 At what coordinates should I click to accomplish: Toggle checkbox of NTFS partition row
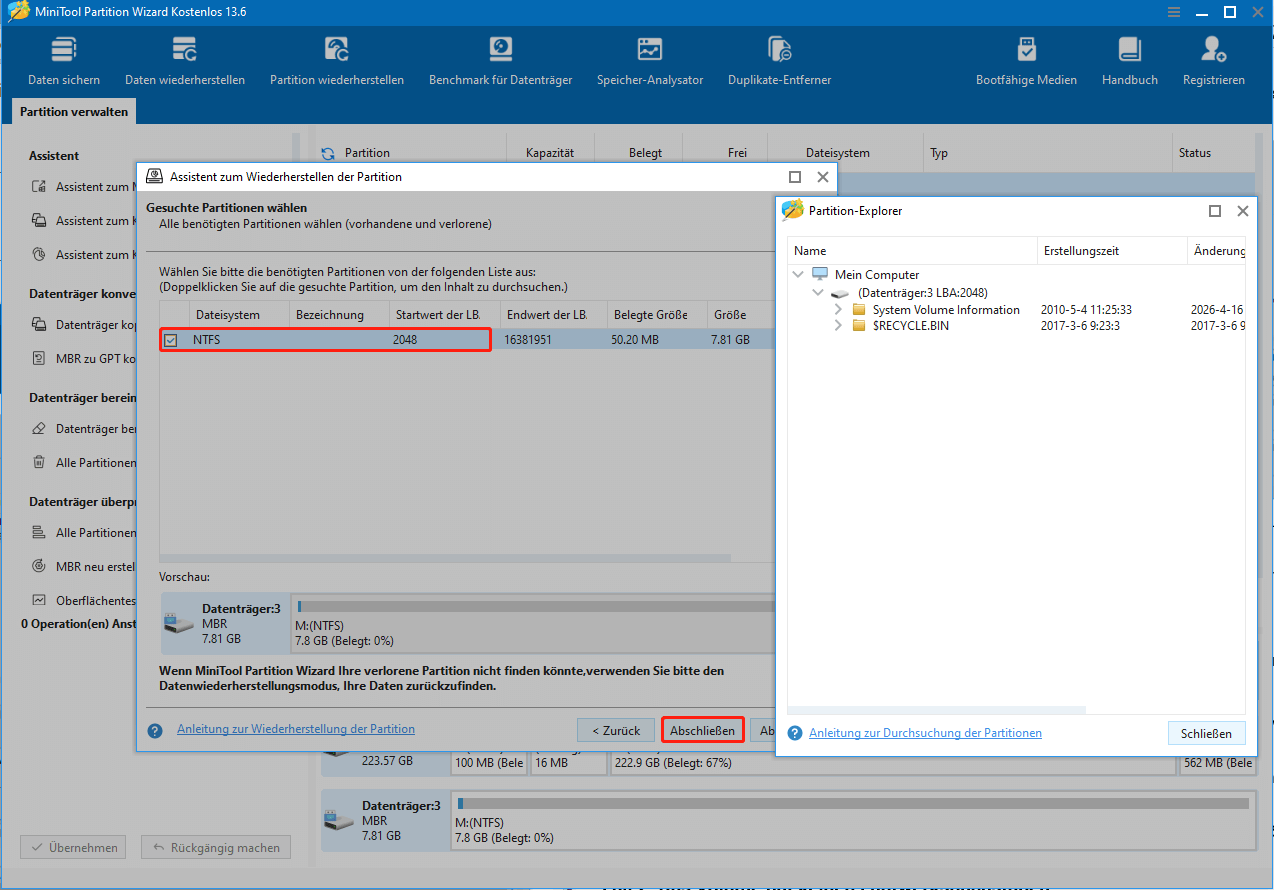point(171,340)
